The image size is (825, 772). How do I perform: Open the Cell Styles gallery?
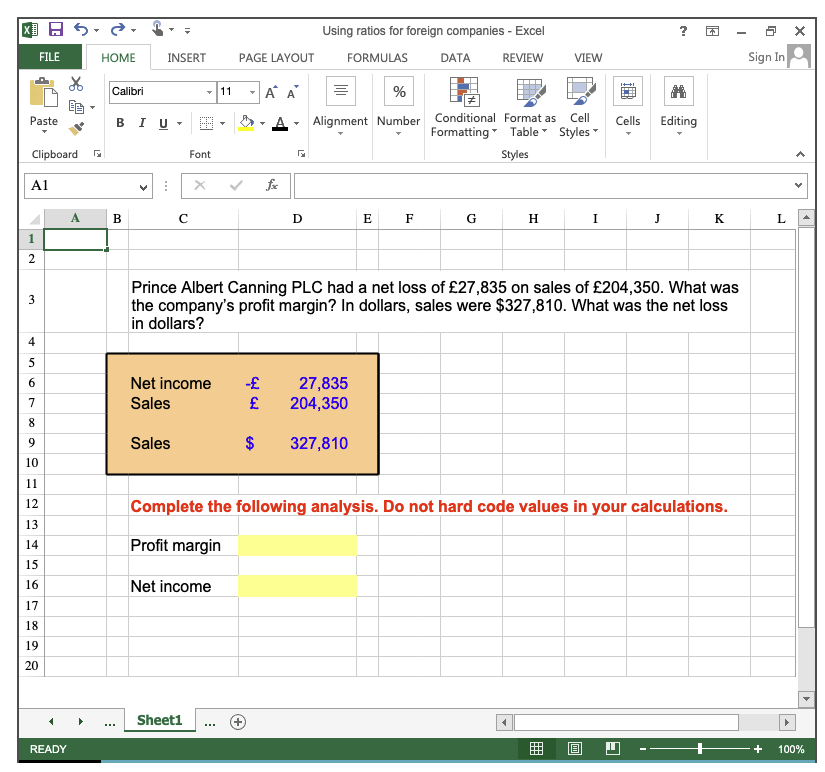coord(579,108)
